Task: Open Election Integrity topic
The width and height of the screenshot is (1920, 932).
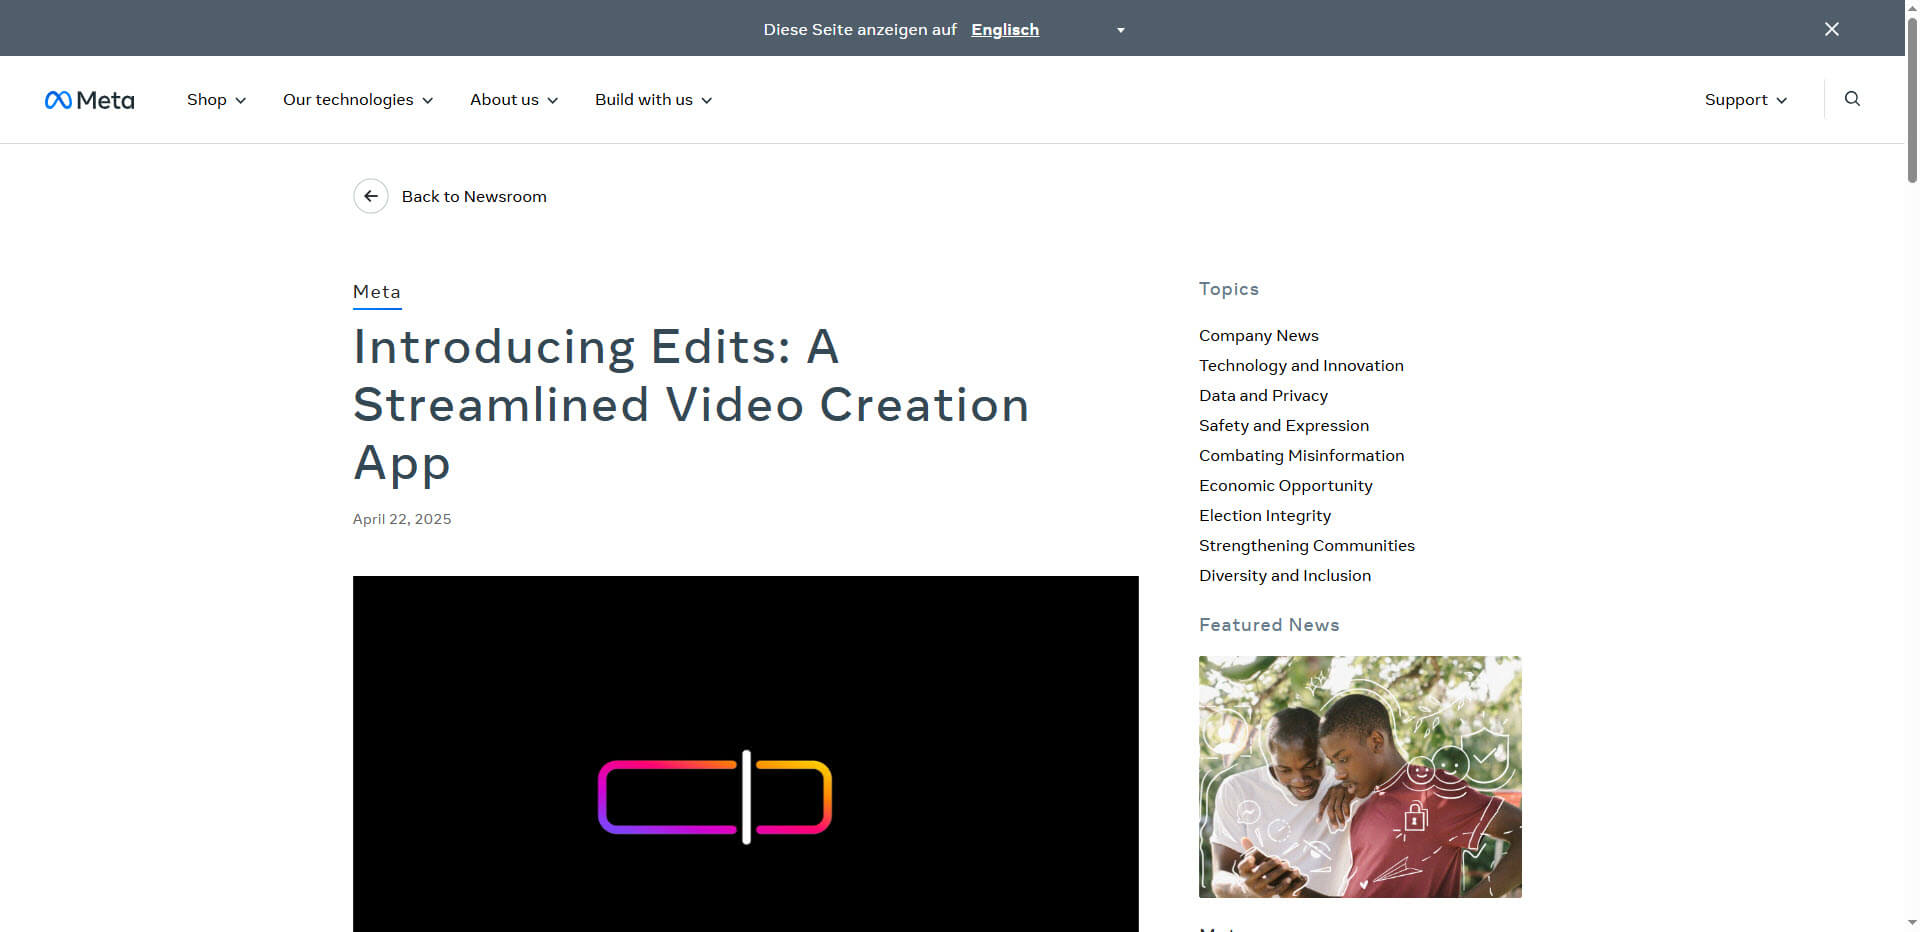Action: [1265, 516]
